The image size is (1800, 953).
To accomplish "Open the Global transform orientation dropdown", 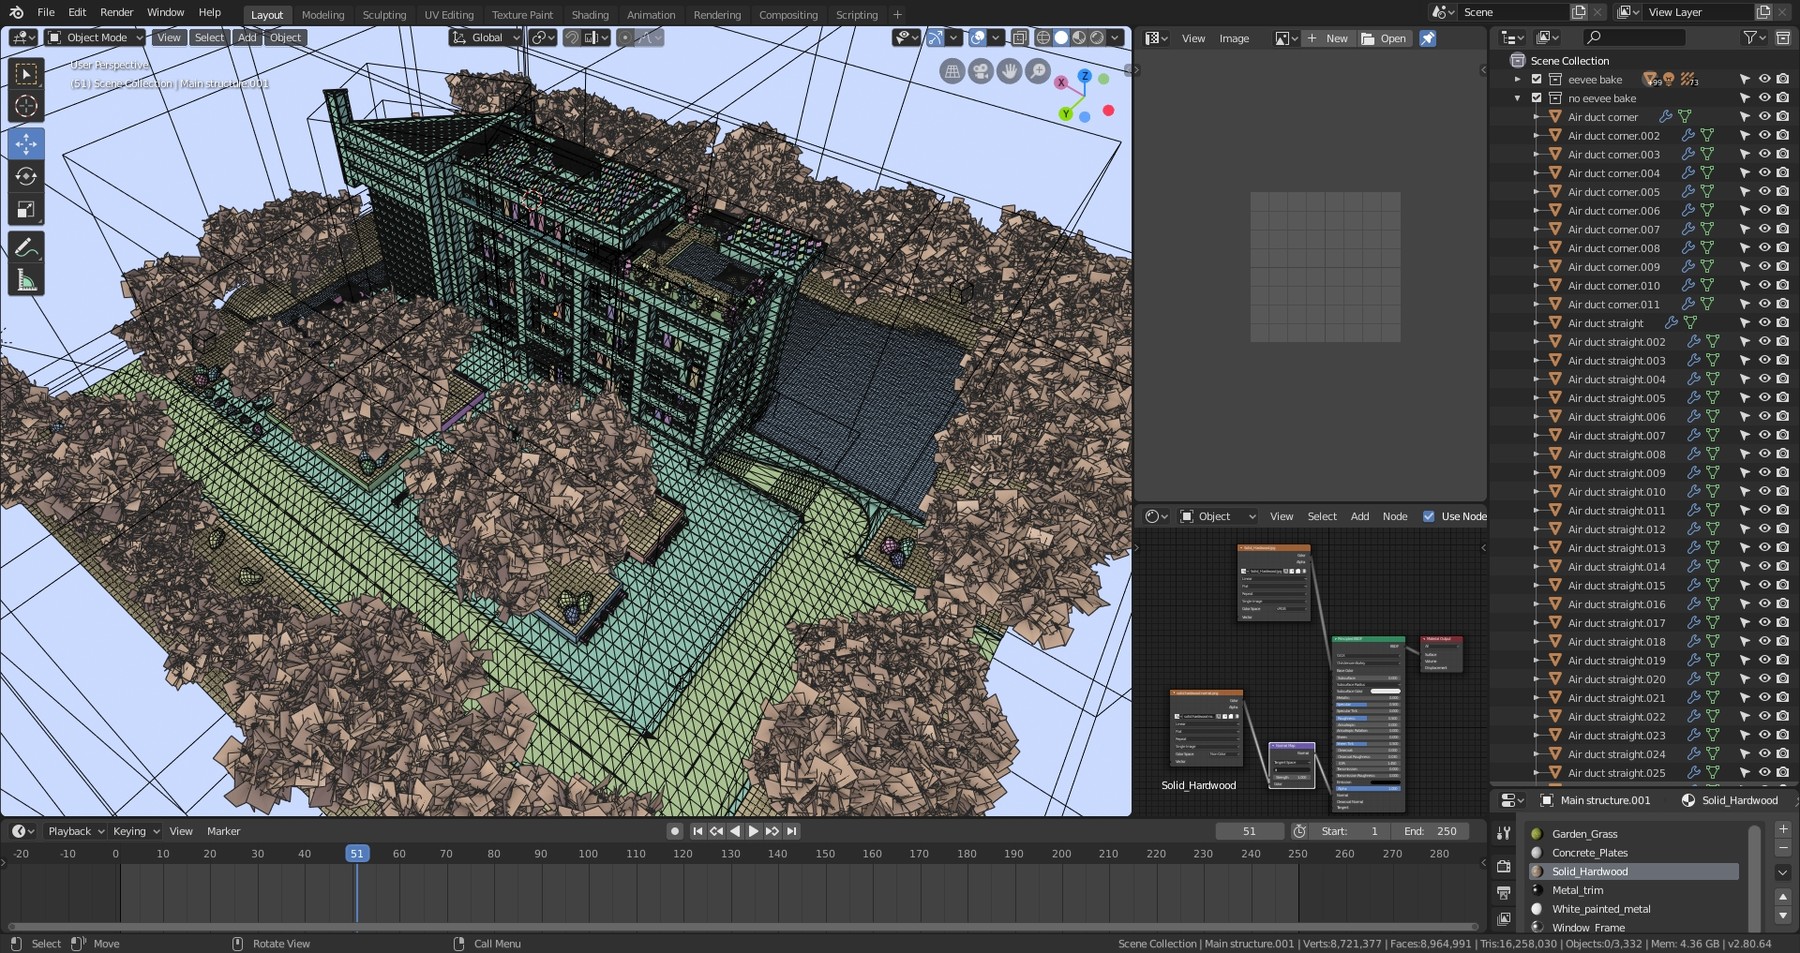I will tap(486, 37).
